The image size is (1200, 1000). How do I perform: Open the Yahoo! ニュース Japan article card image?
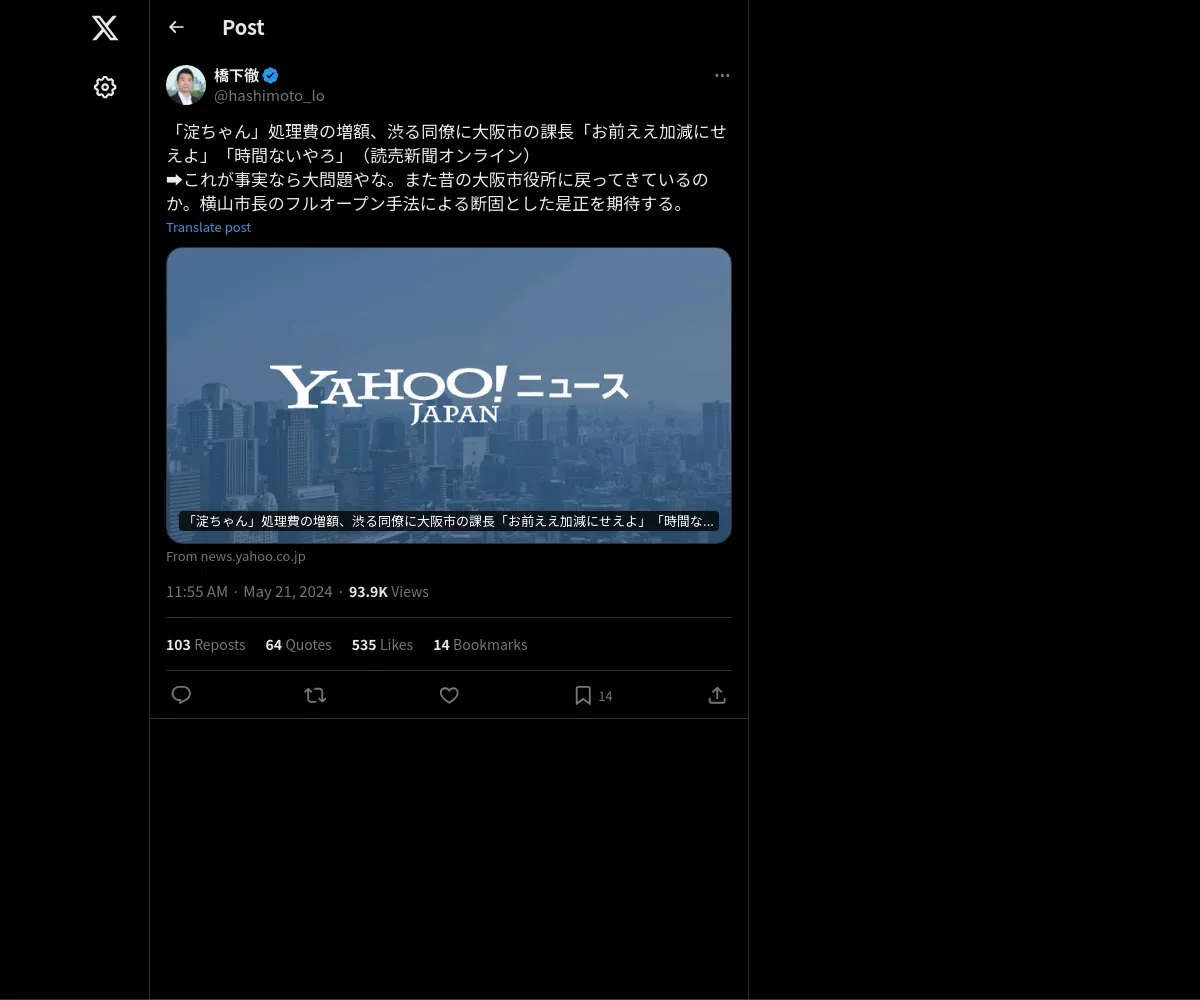[x=449, y=395]
